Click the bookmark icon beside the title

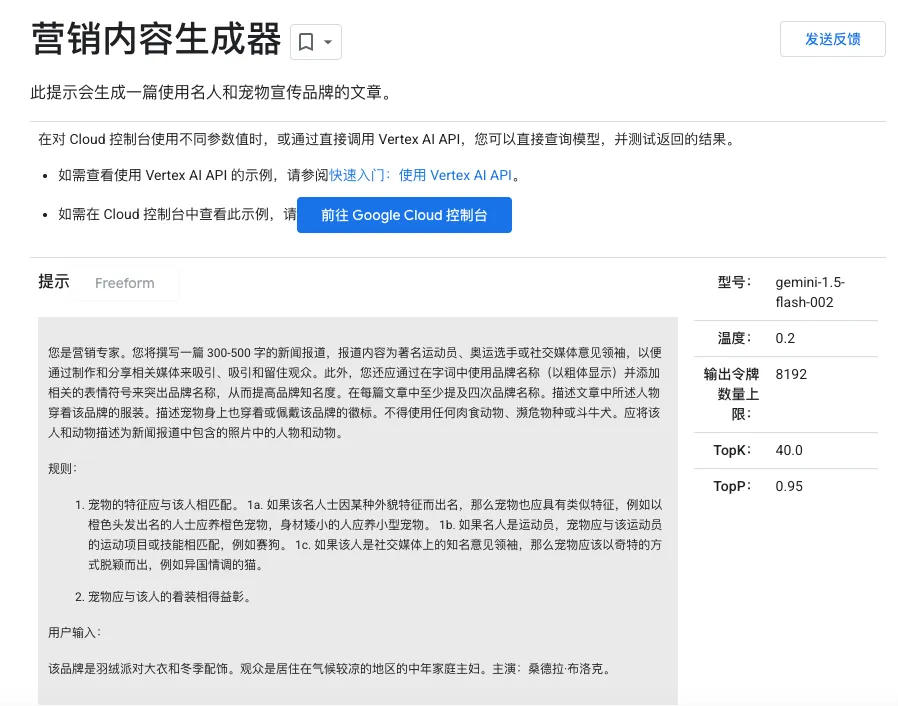(x=306, y=42)
